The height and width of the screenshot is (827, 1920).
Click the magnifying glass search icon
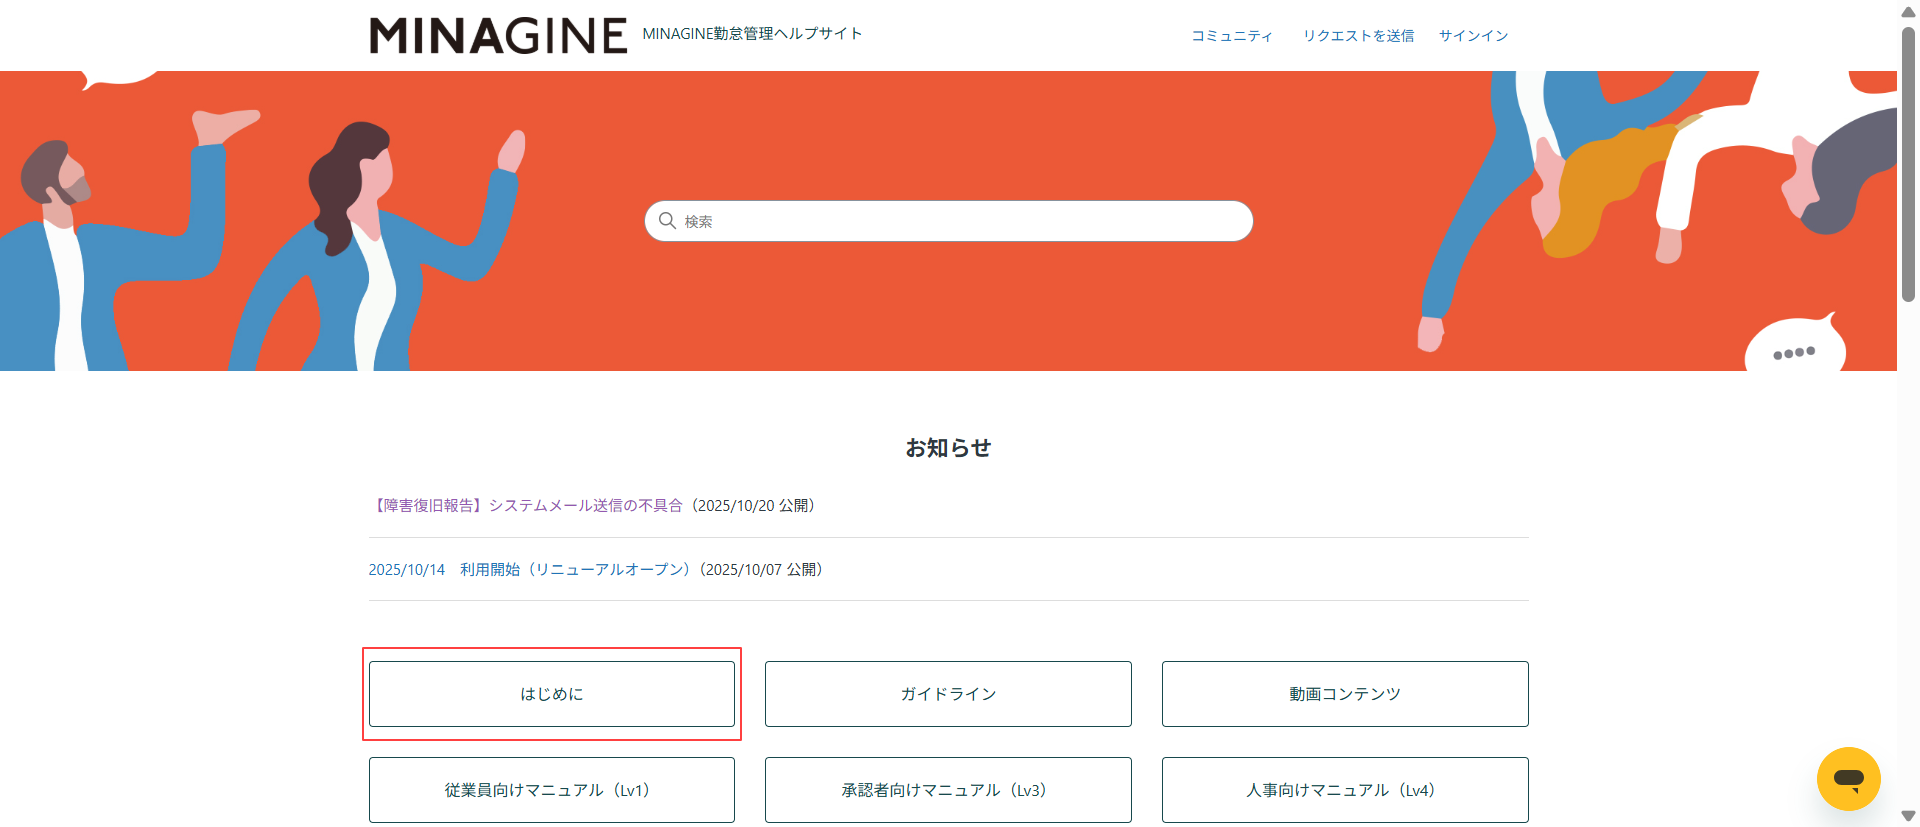(x=667, y=221)
